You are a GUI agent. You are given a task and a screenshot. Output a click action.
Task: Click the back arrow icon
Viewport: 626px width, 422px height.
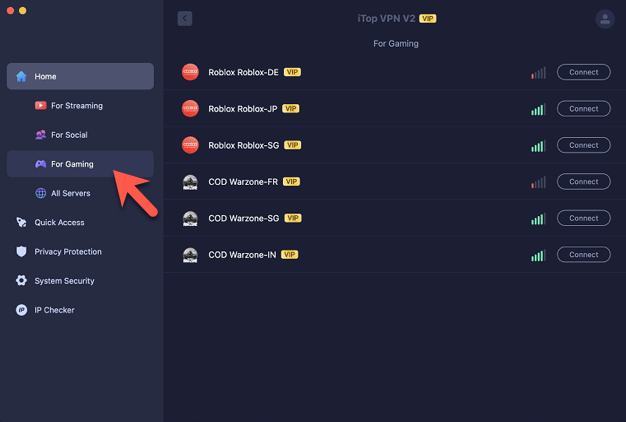pos(185,18)
